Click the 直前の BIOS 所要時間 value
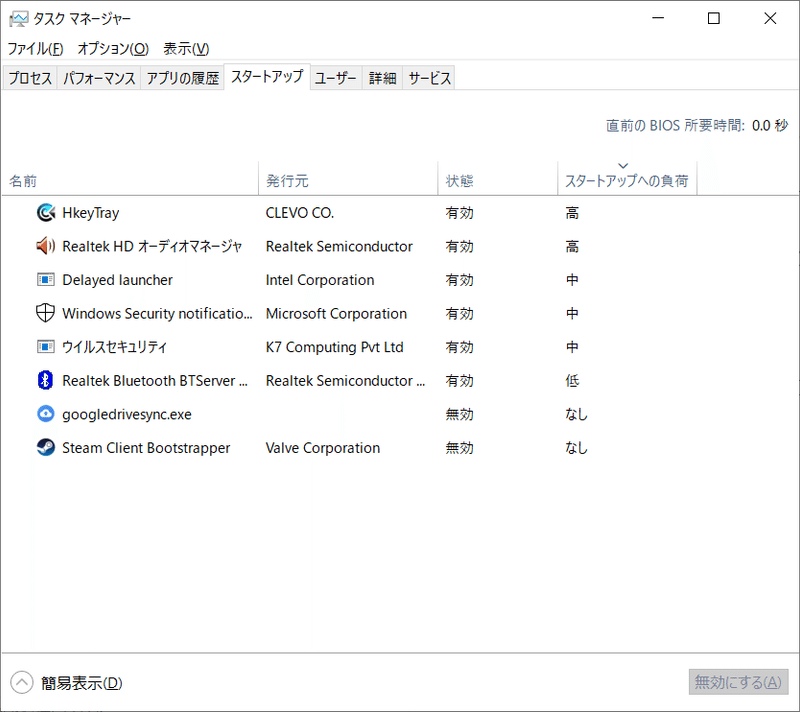Image resolution: width=800 pixels, height=712 pixels. coord(770,125)
